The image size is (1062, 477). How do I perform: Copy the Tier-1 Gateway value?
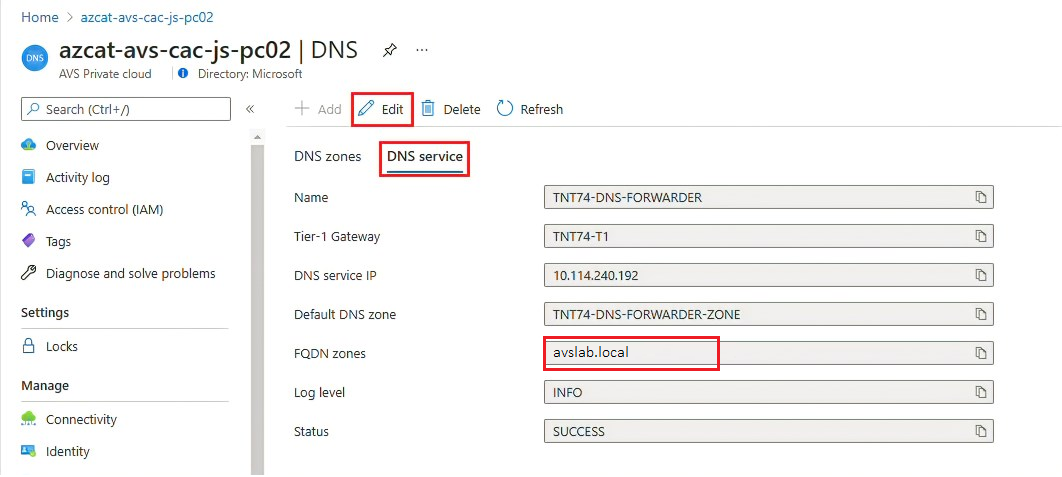coord(980,236)
